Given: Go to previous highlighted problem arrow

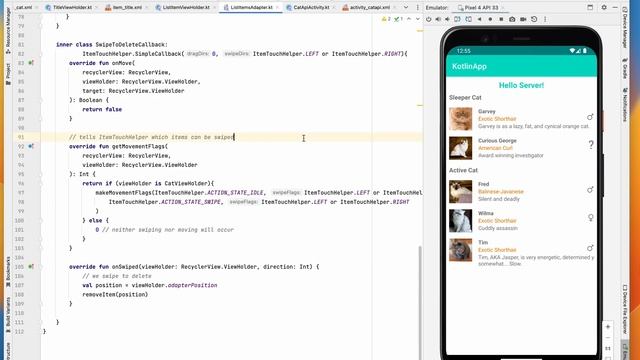Looking at the screenshot, I should tap(409, 19).
